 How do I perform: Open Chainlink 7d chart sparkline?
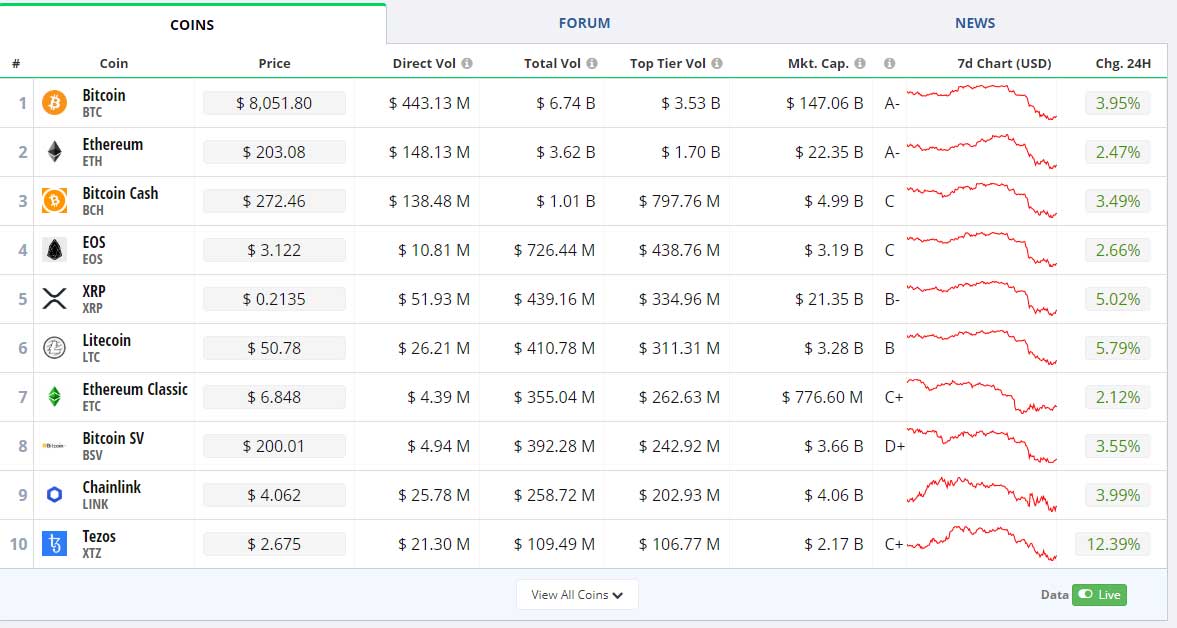point(981,494)
